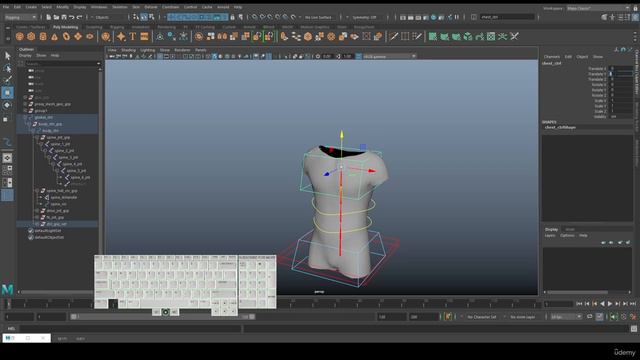Image resolution: width=640 pixels, height=360 pixels.
Task: Open the Constrain menu
Action: [x=170, y=7]
